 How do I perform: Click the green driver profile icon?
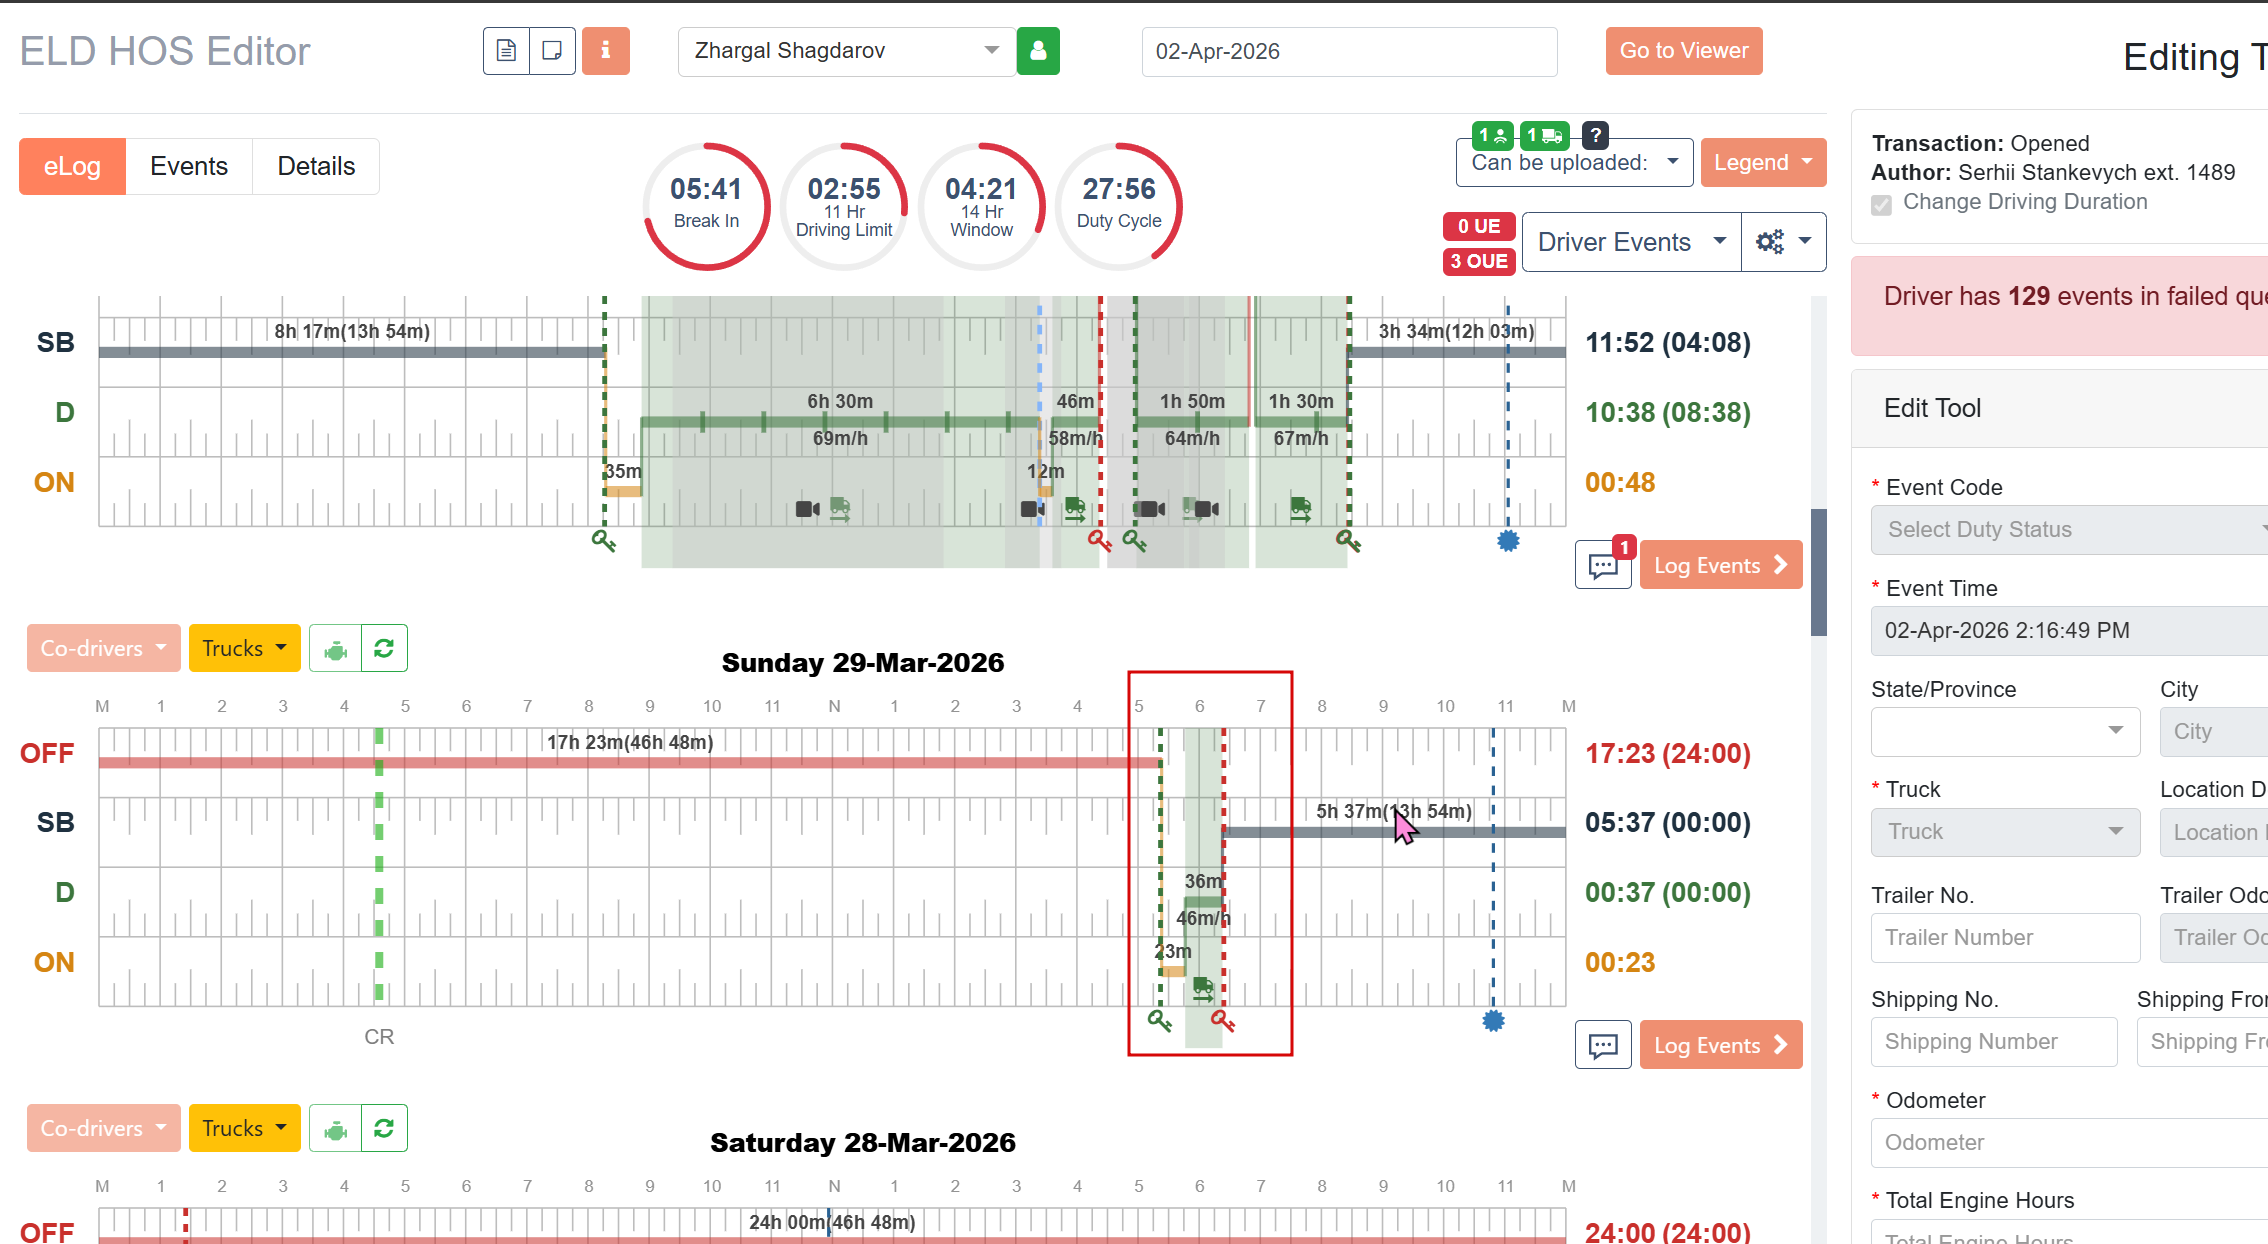point(1038,51)
